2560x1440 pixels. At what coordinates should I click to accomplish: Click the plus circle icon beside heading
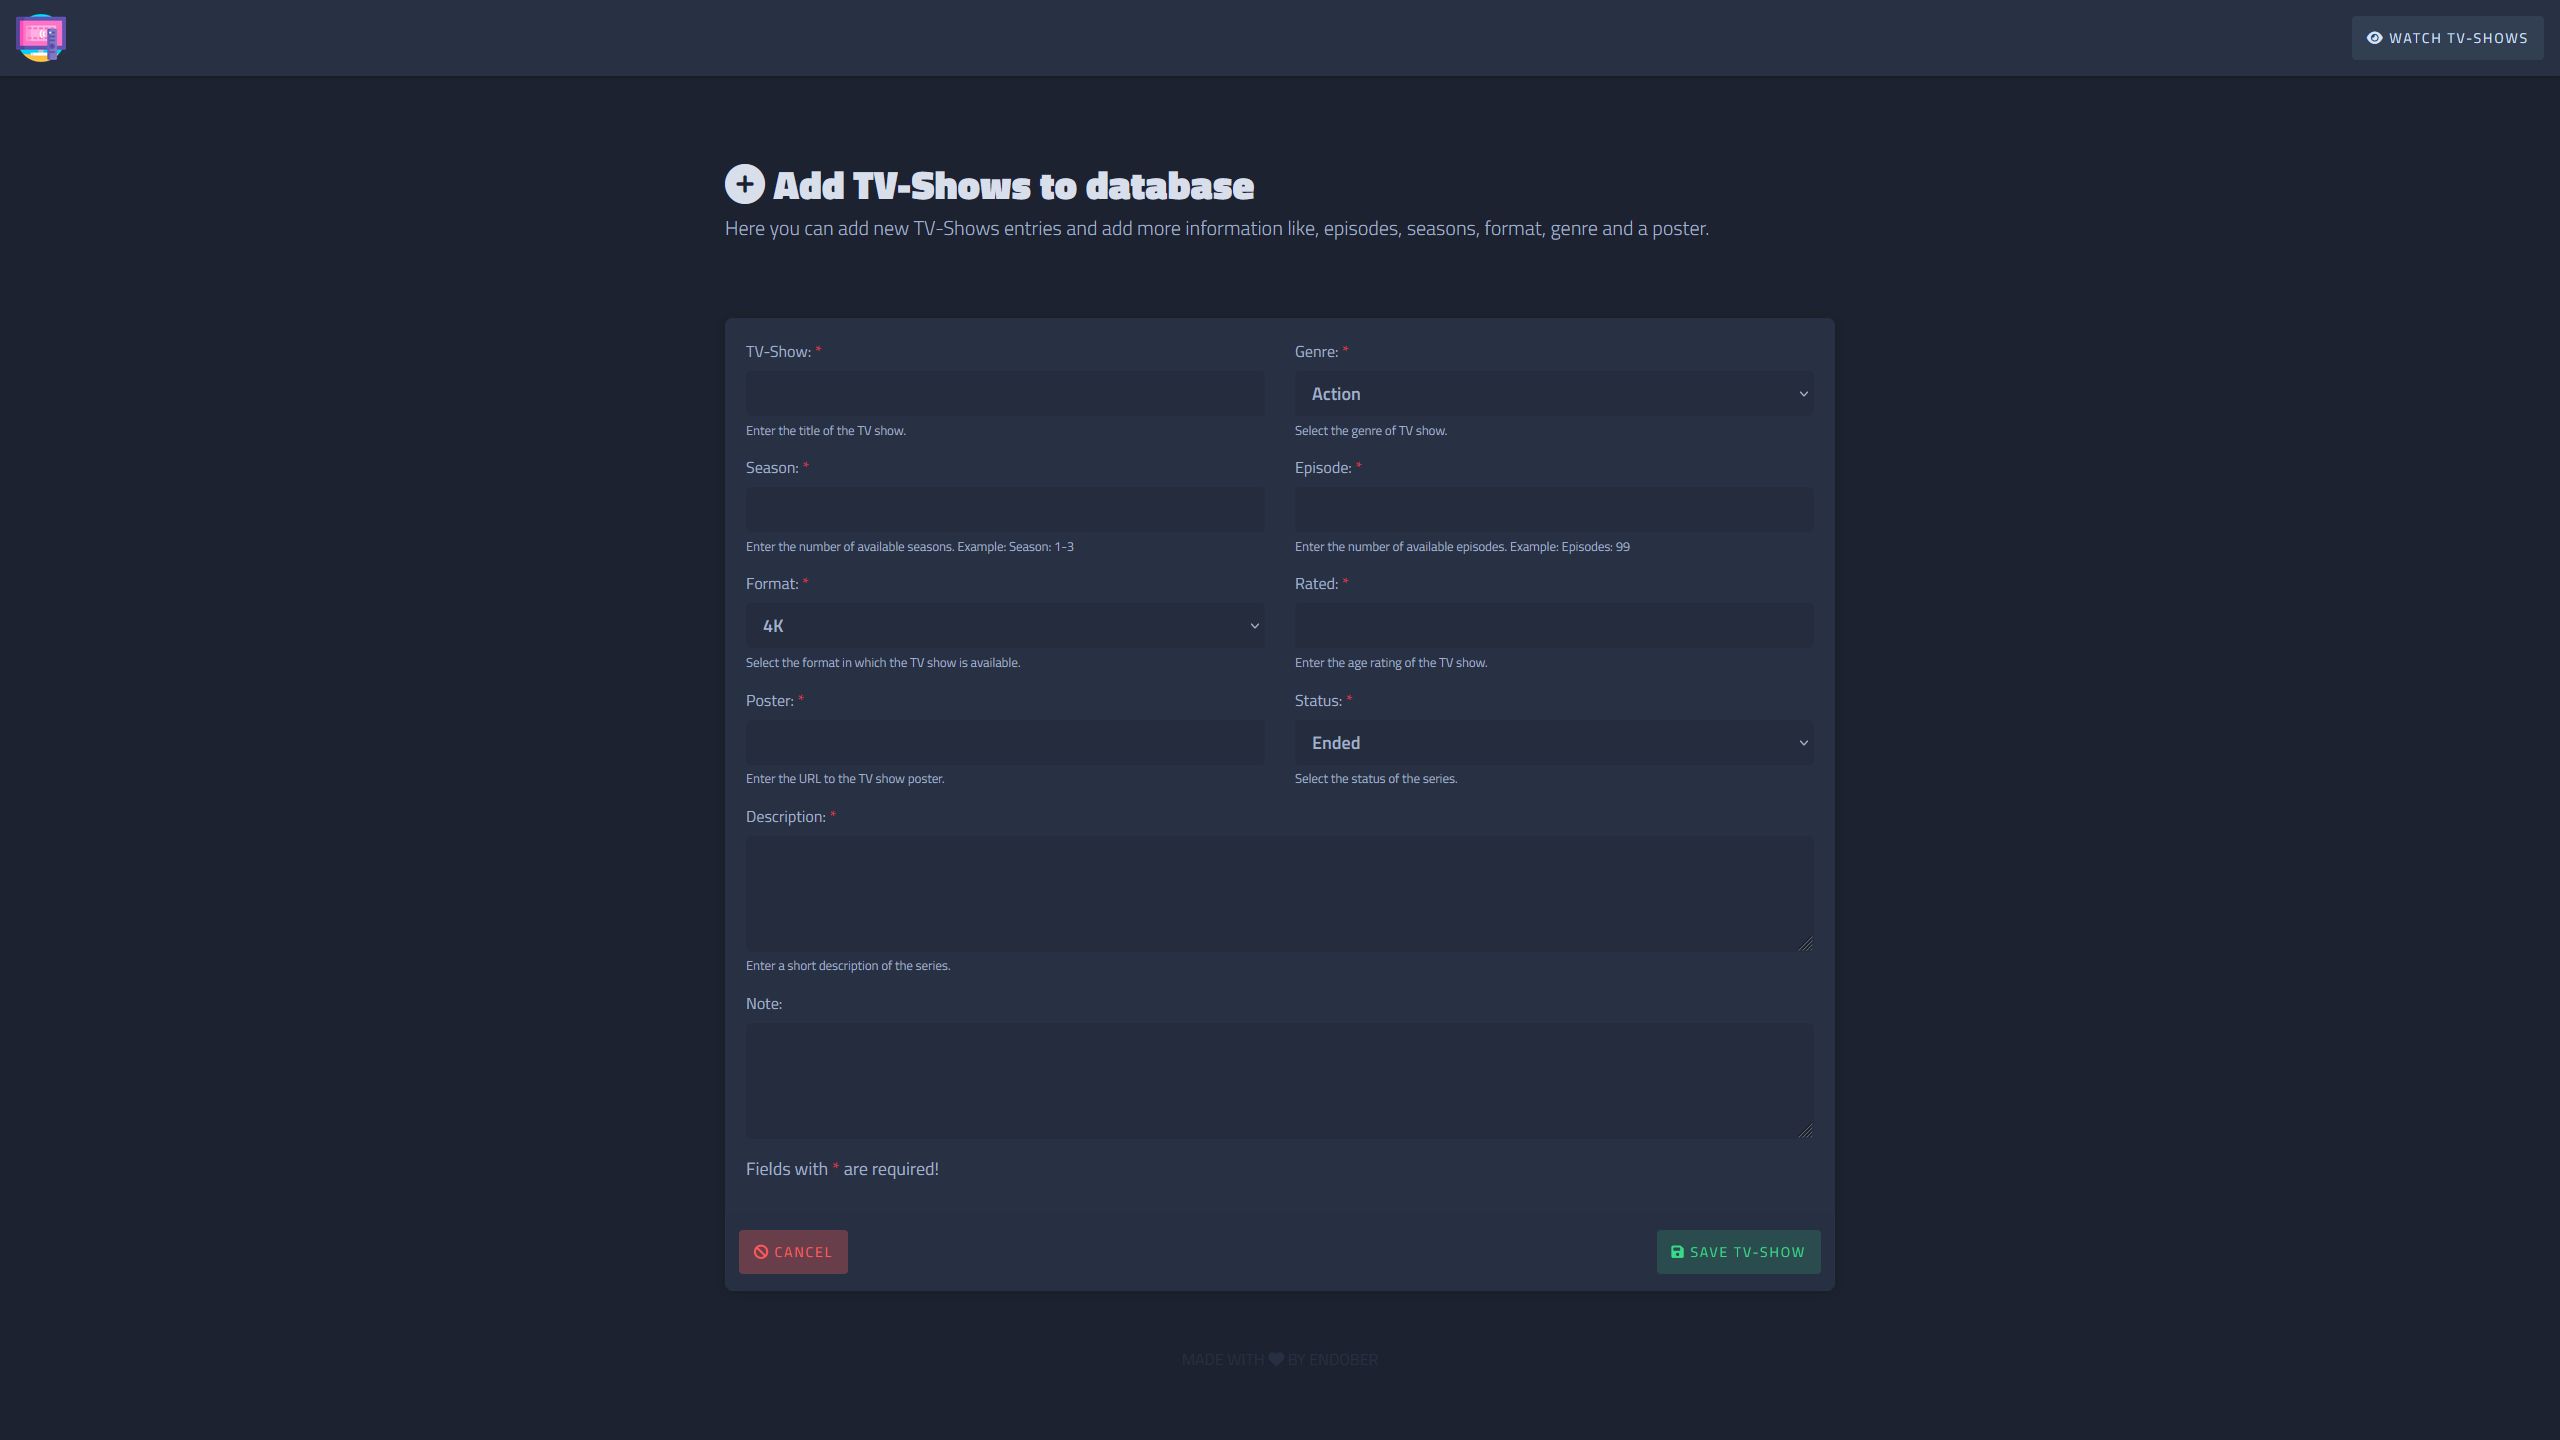(x=744, y=185)
